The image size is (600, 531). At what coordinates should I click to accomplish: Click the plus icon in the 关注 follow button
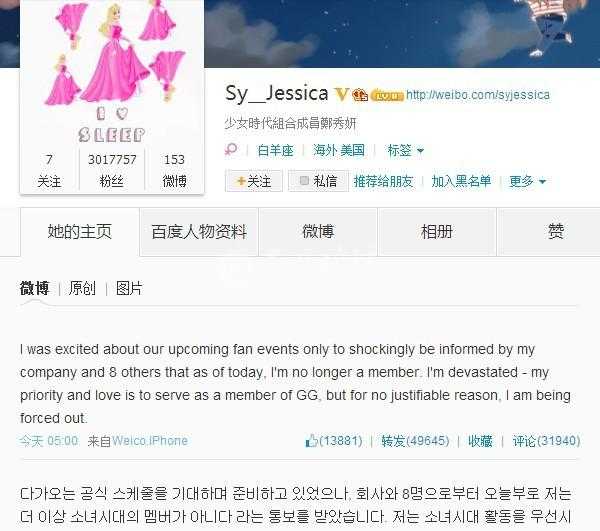point(241,181)
